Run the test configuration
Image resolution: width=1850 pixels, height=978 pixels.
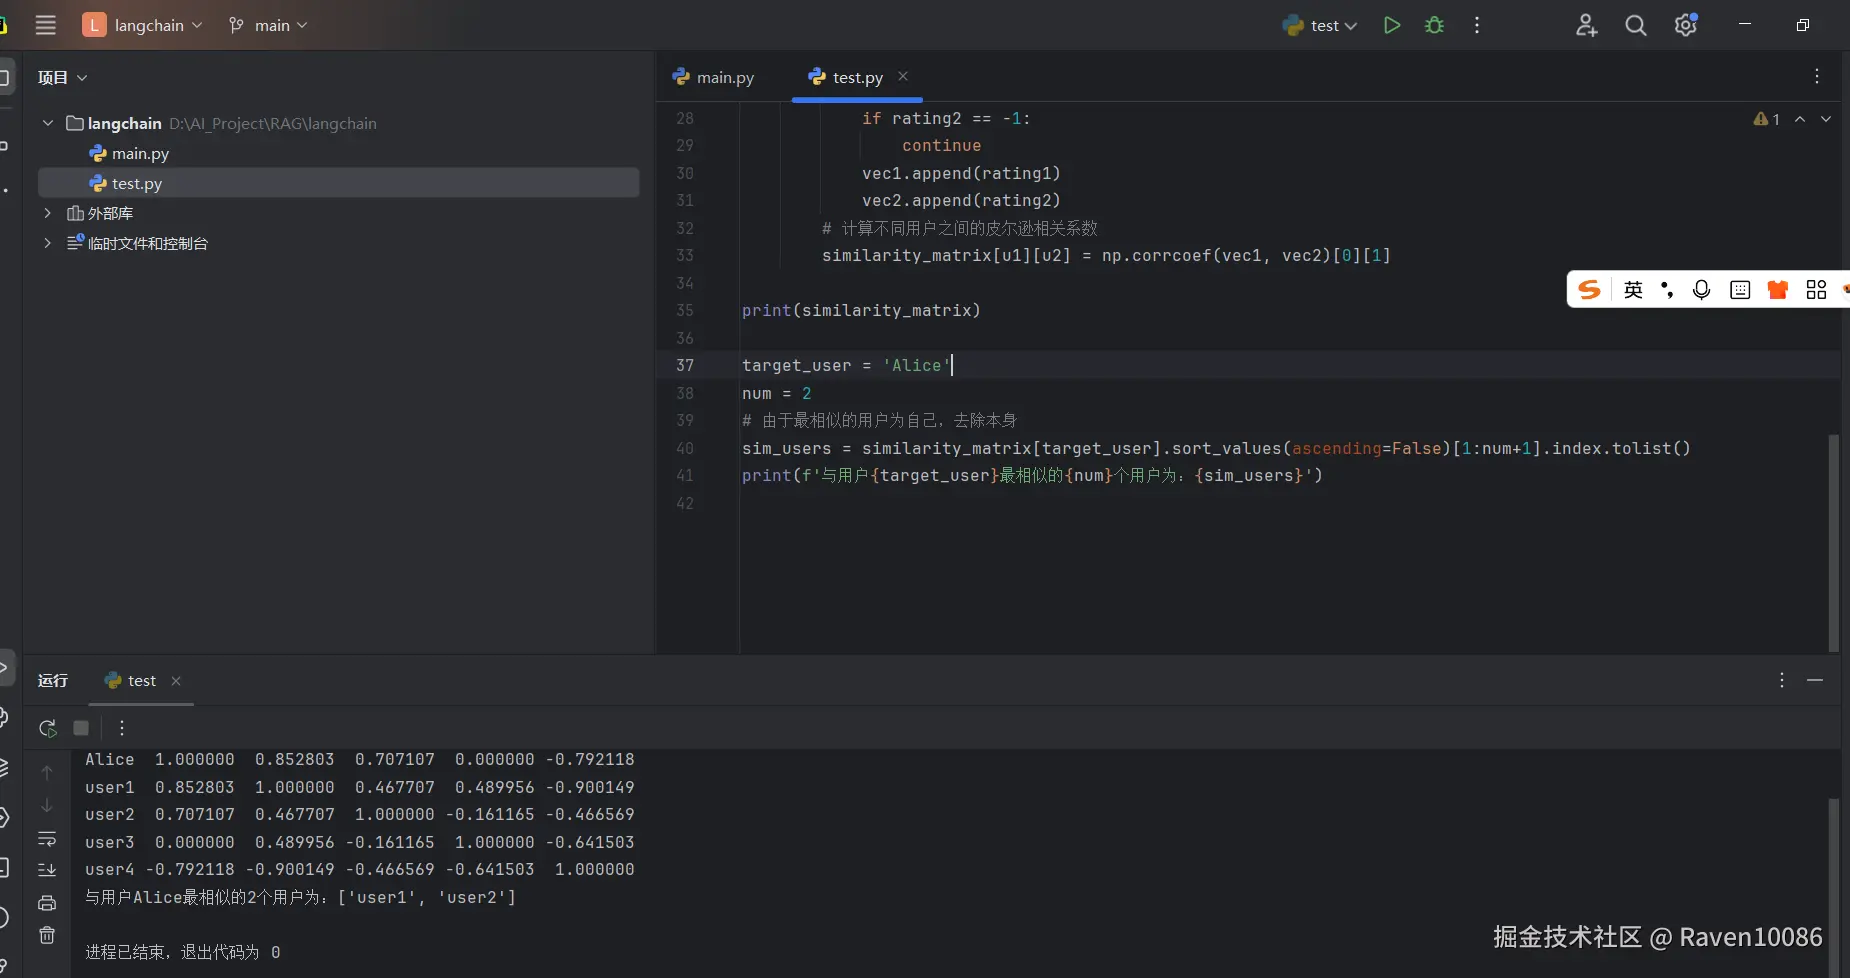click(1391, 25)
